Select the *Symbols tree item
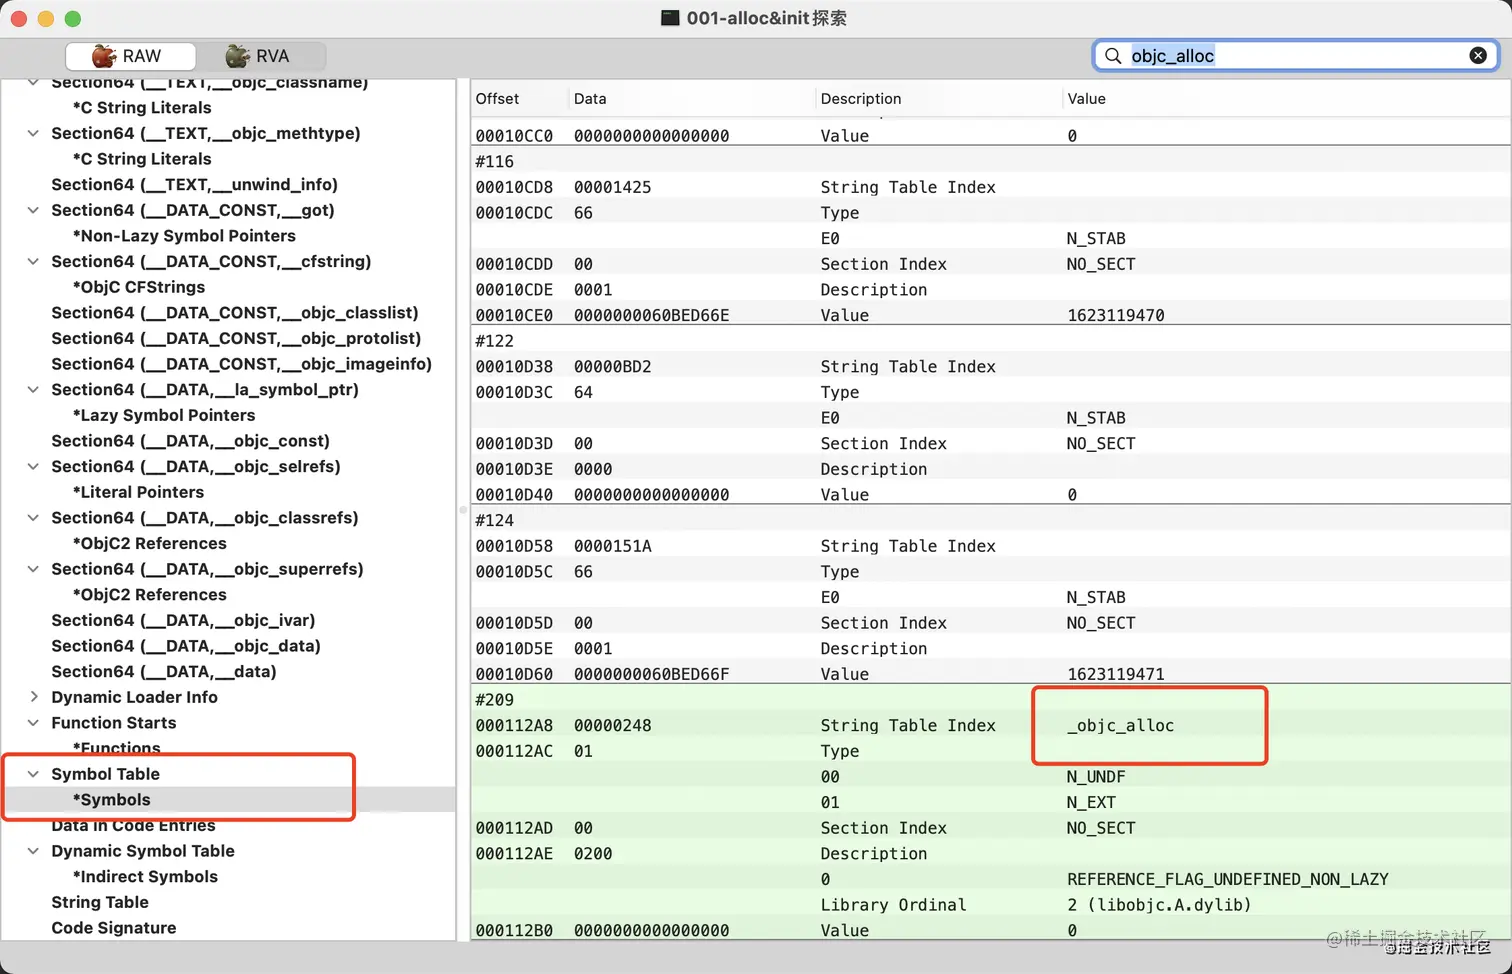Image resolution: width=1512 pixels, height=974 pixels. pos(111,800)
